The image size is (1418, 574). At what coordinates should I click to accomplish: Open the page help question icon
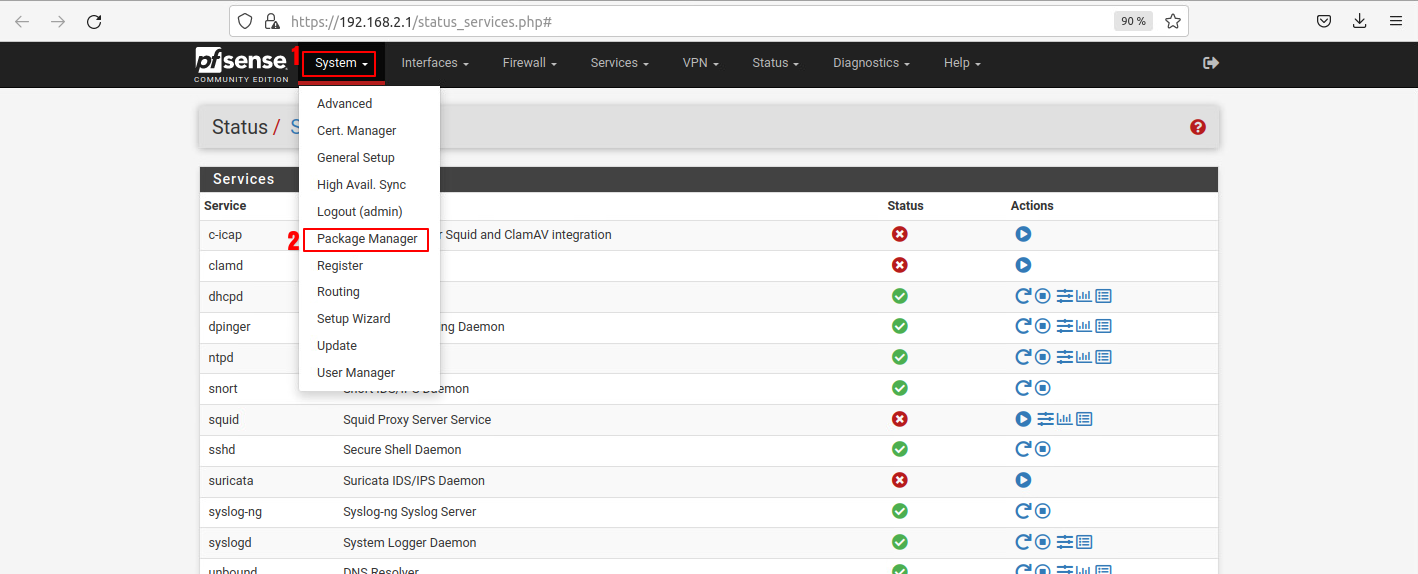coord(1198,127)
